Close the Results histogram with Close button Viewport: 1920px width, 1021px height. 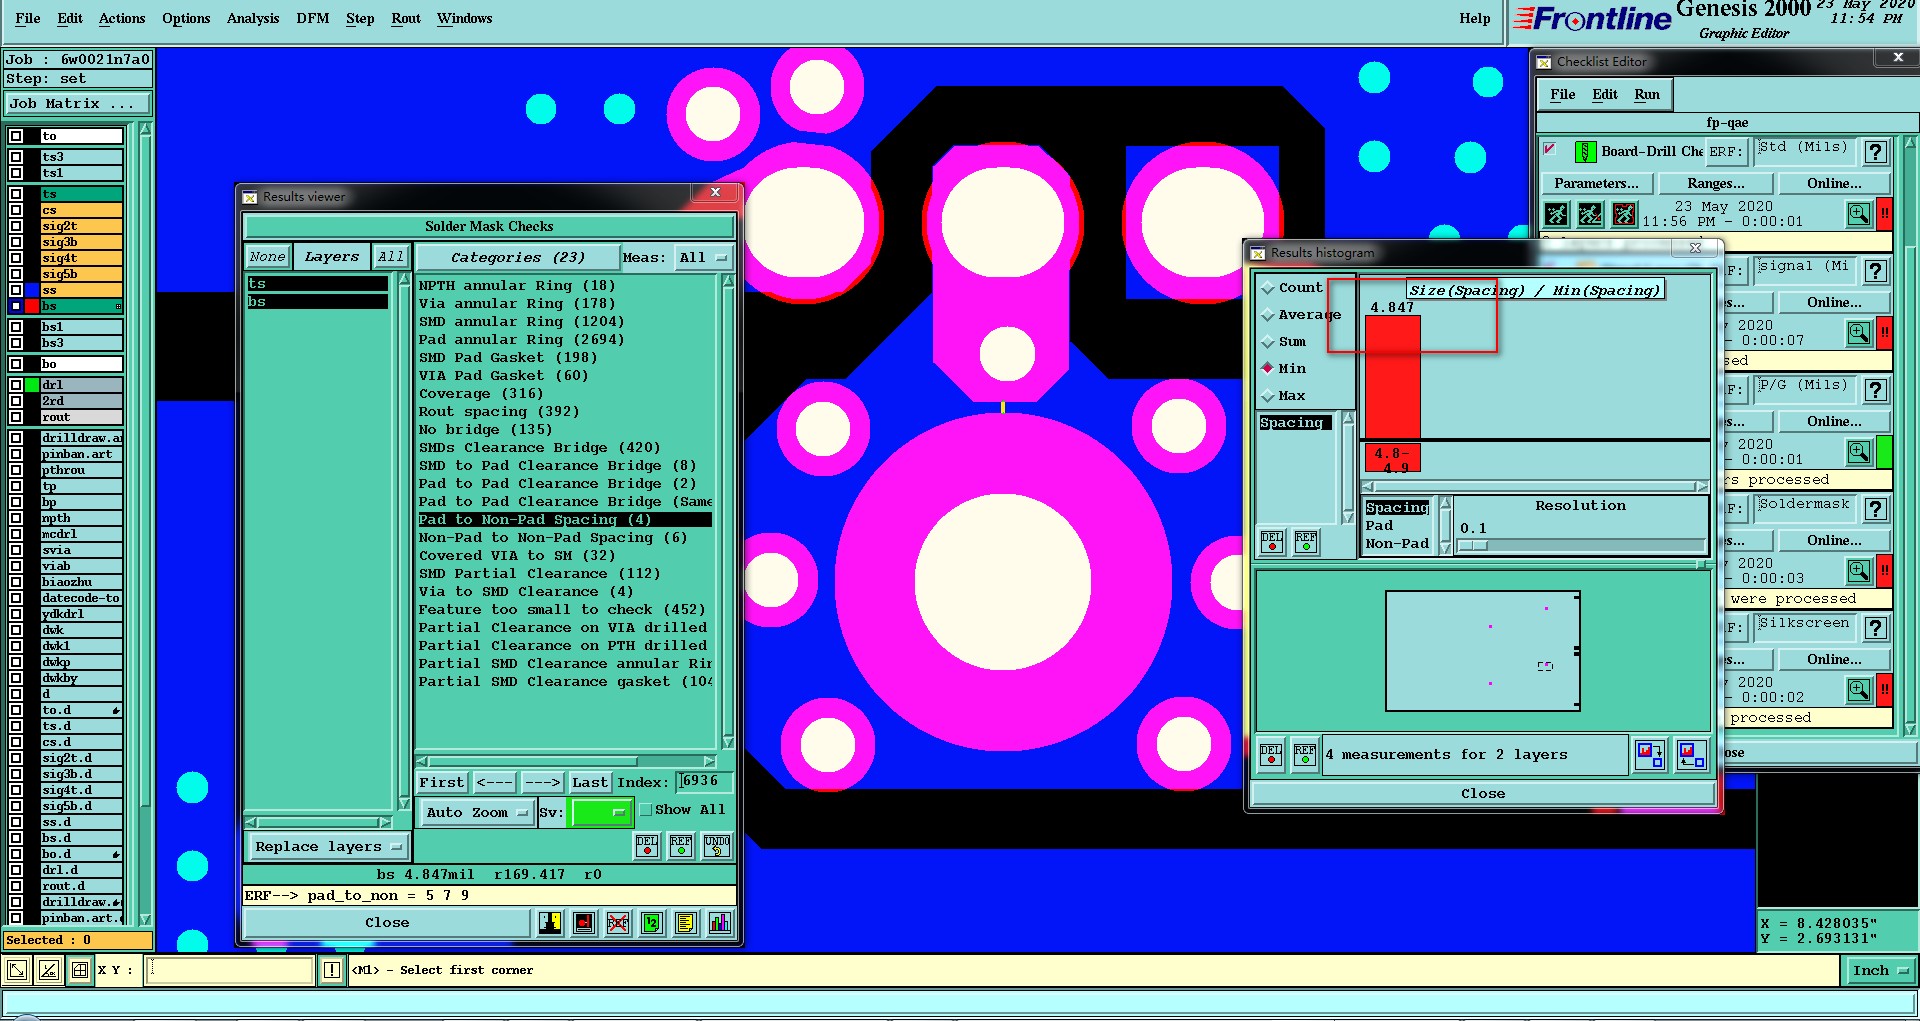click(x=1482, y=793)
